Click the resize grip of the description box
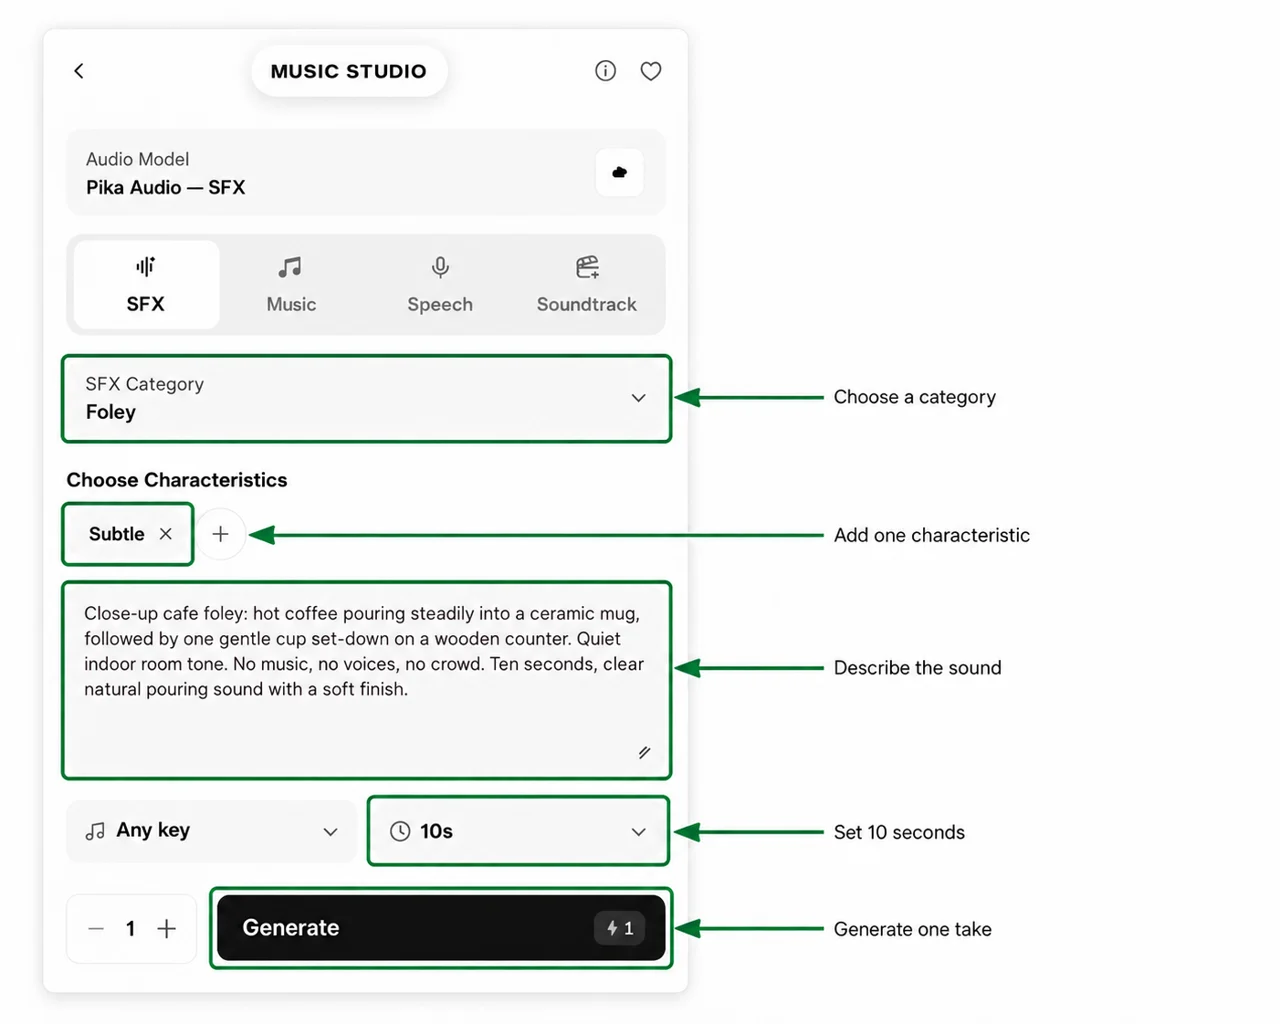 click(x=644, y=752)
